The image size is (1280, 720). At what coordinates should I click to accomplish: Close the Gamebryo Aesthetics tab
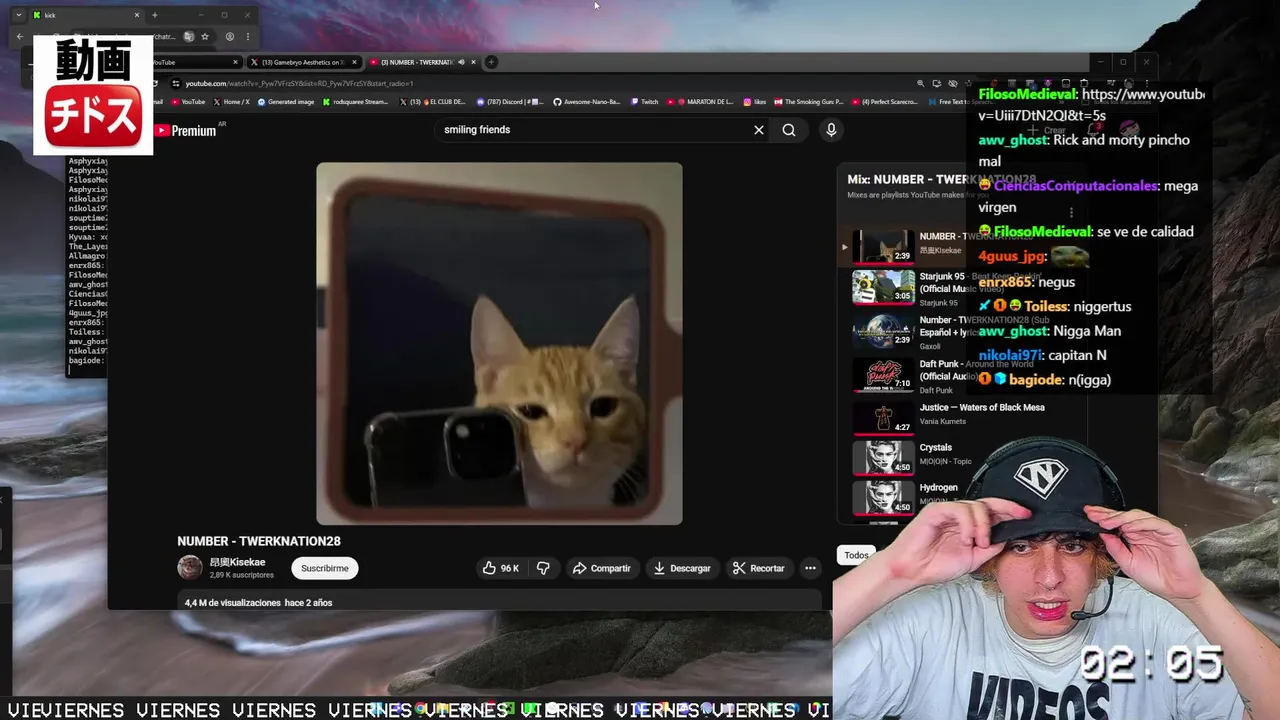[x=354, y=62]
